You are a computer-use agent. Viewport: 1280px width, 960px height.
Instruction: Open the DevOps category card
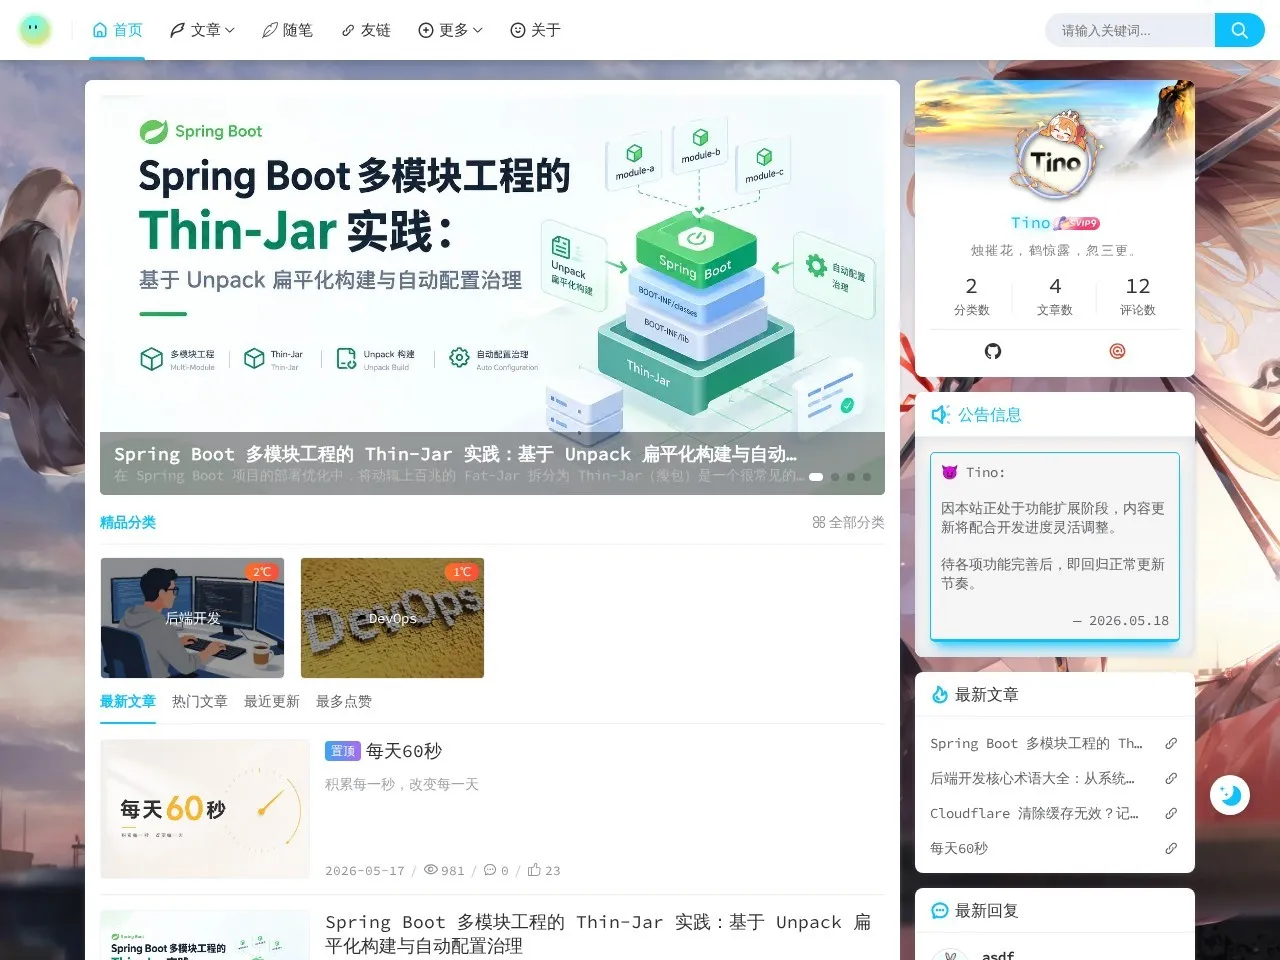(x=392, y=618)
